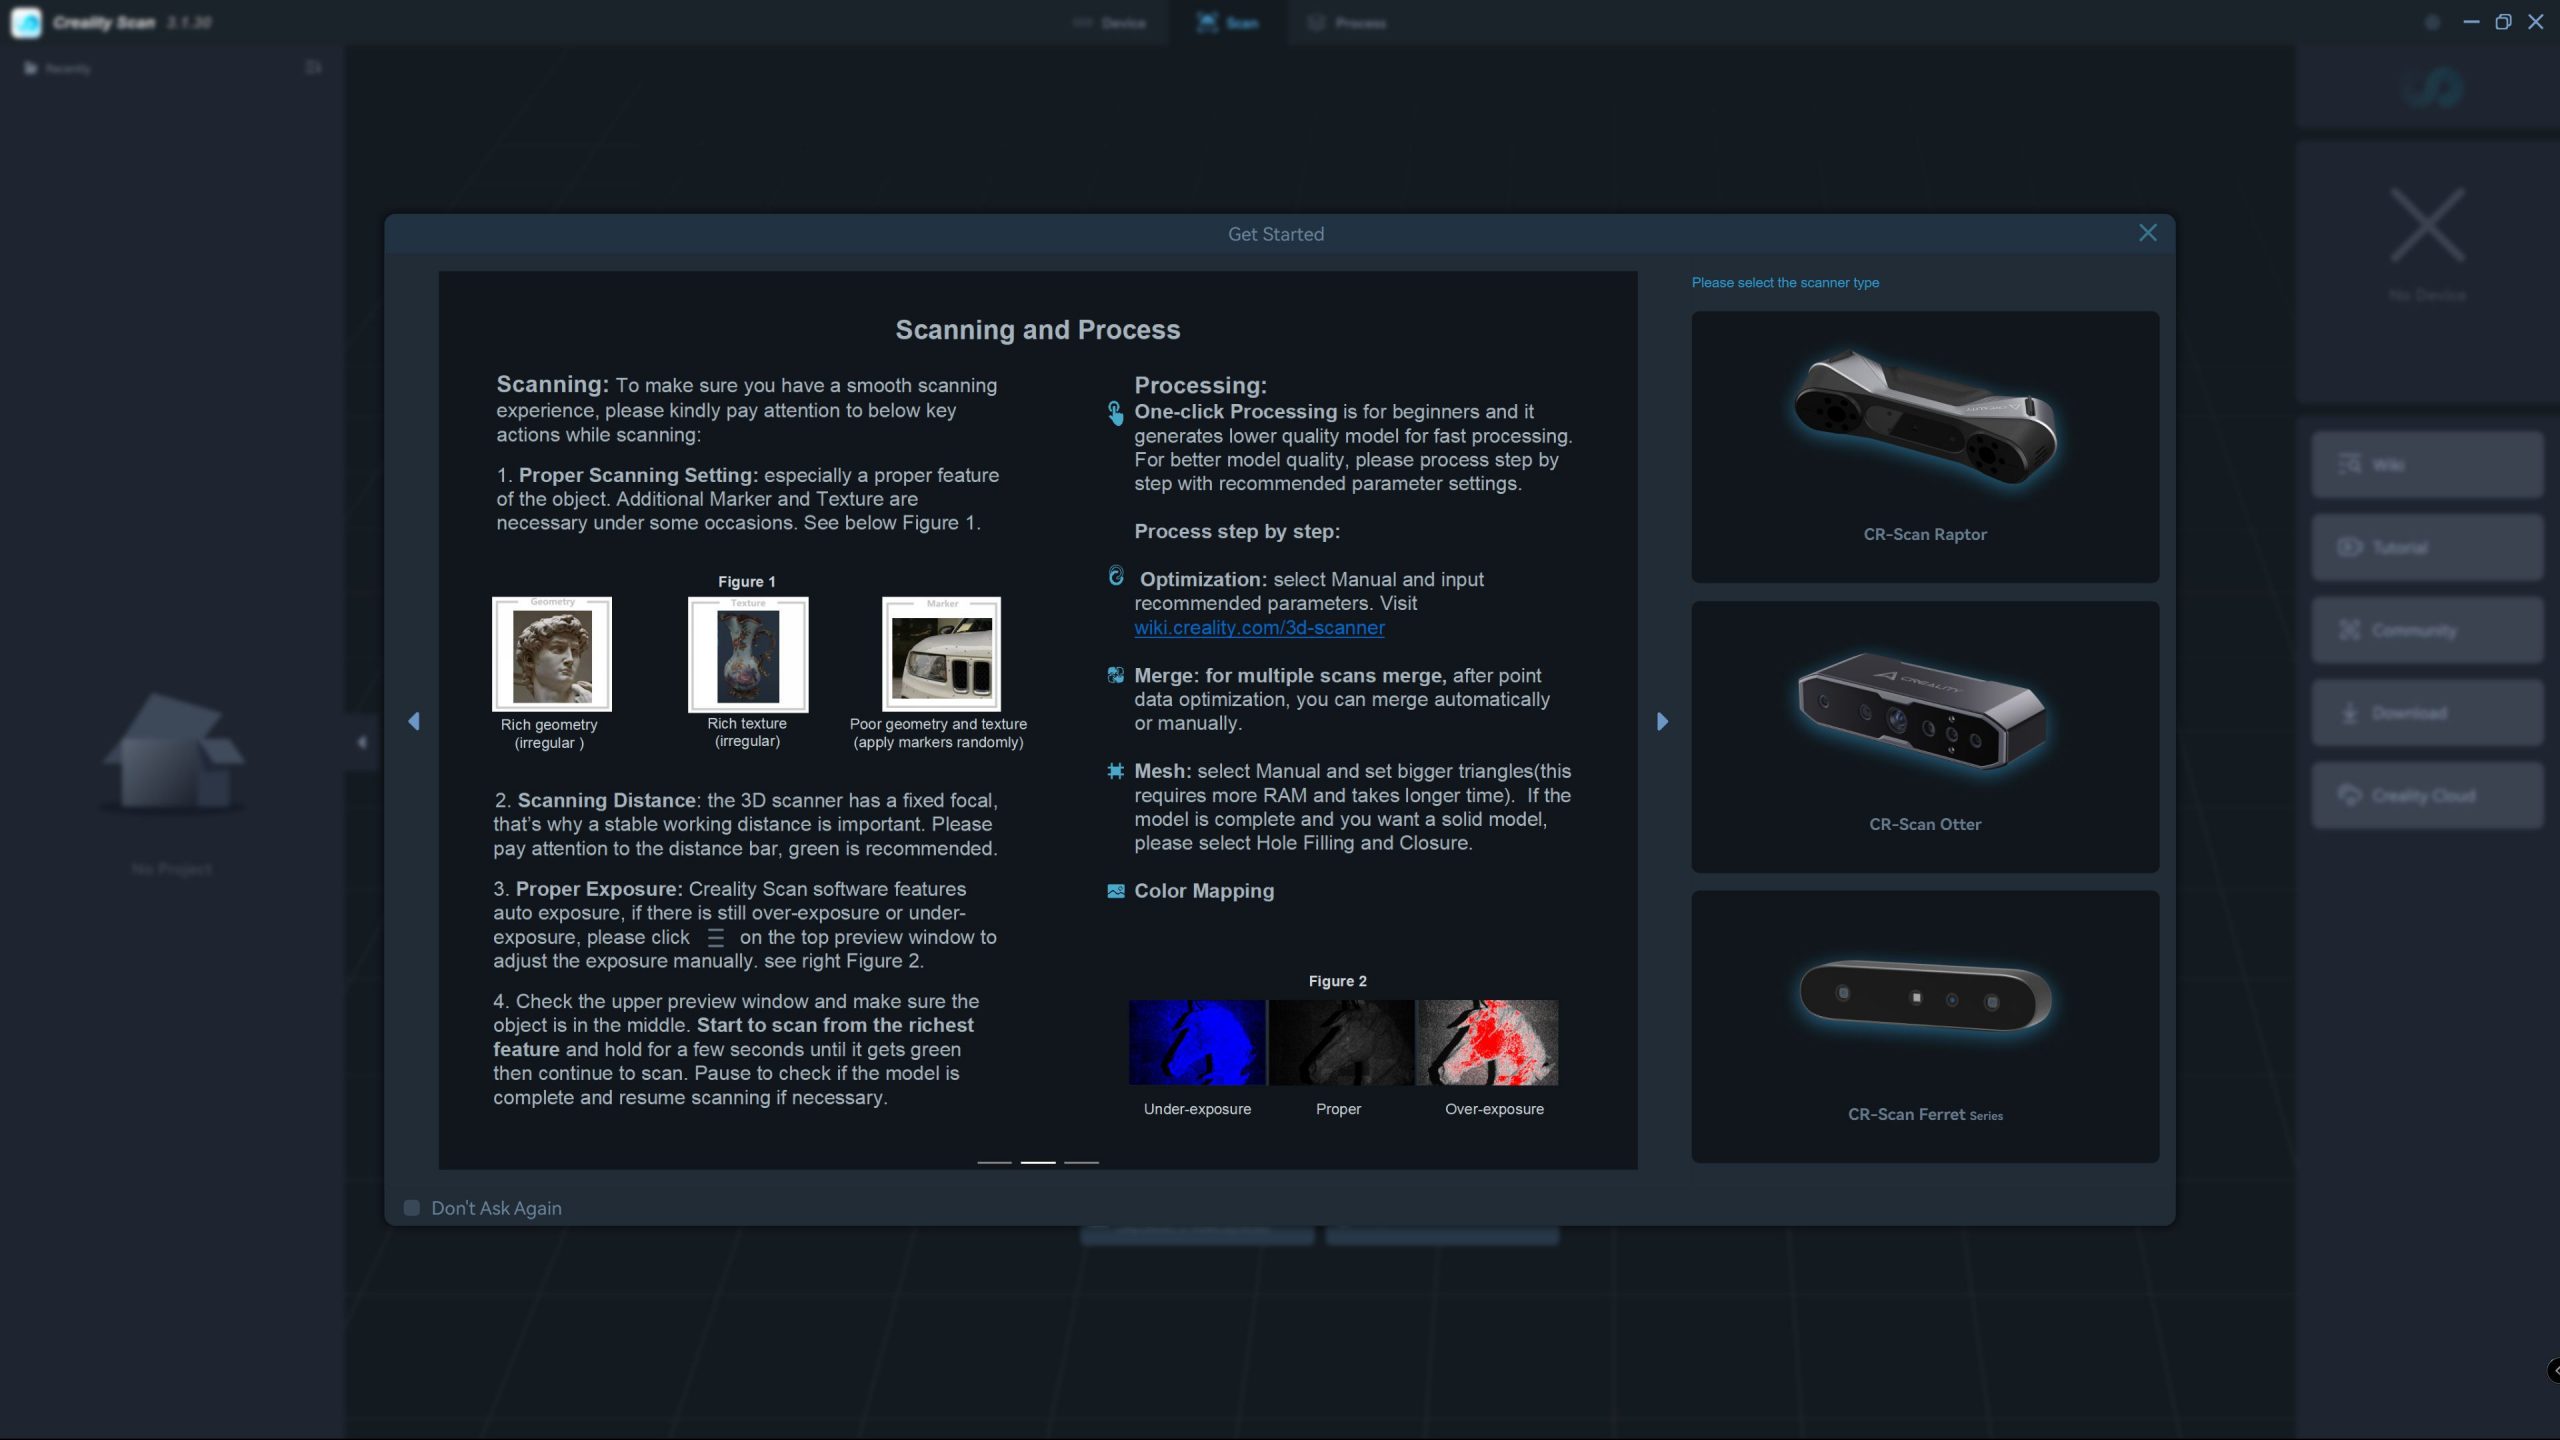Restore down the Creality Scan window
The width and height of the screenshot is (2560, 1440).
tap(2503, 22)
